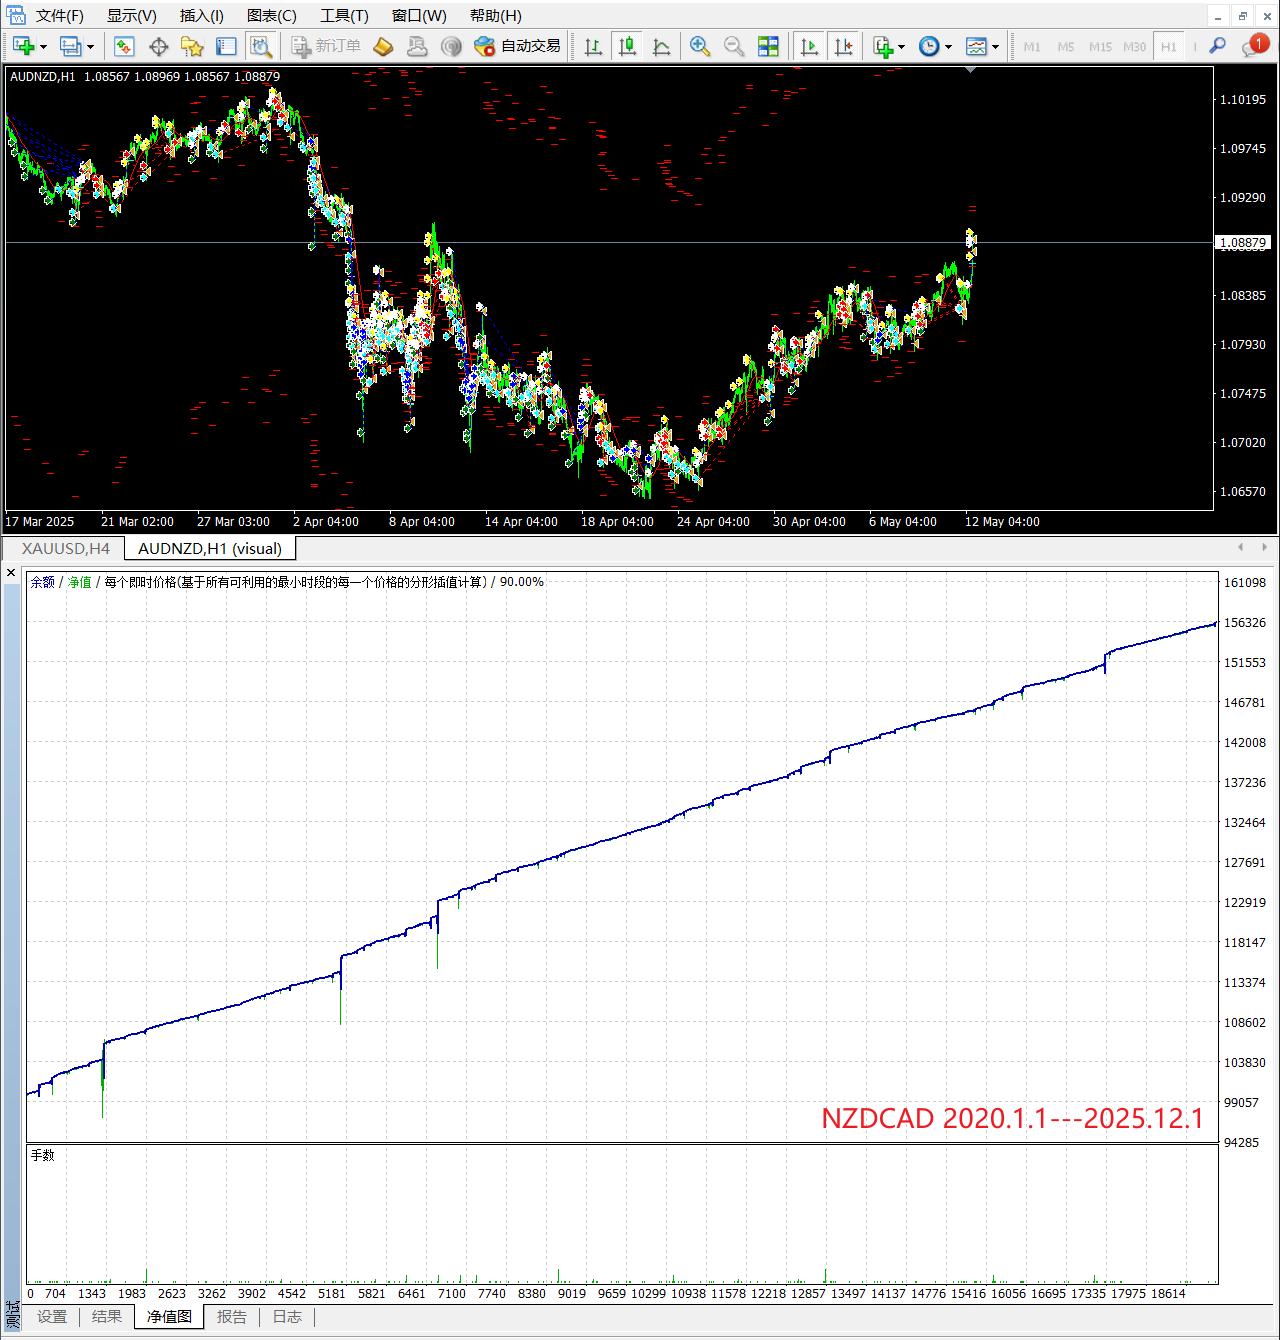1280x1340 pixels.
Task: Expand the indicators list dropdown
Action: [901, 47]
